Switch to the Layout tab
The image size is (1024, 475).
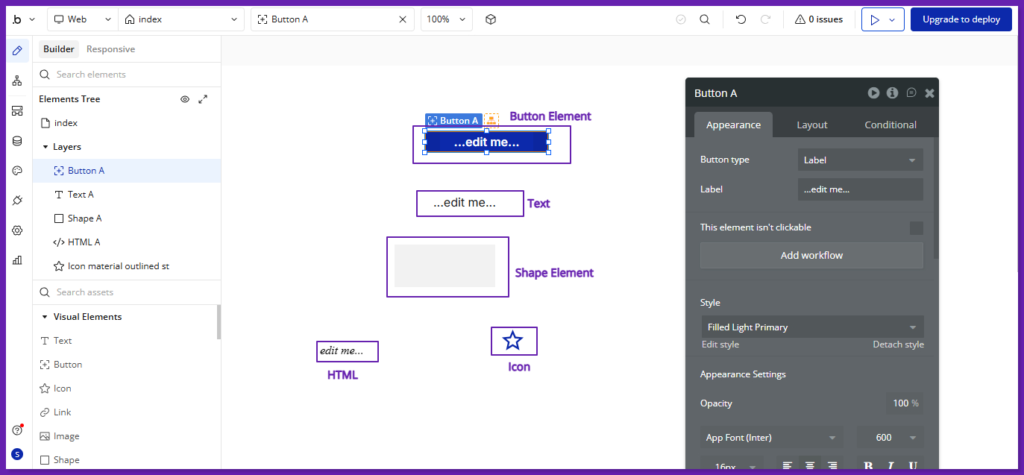tap(811, 125)
